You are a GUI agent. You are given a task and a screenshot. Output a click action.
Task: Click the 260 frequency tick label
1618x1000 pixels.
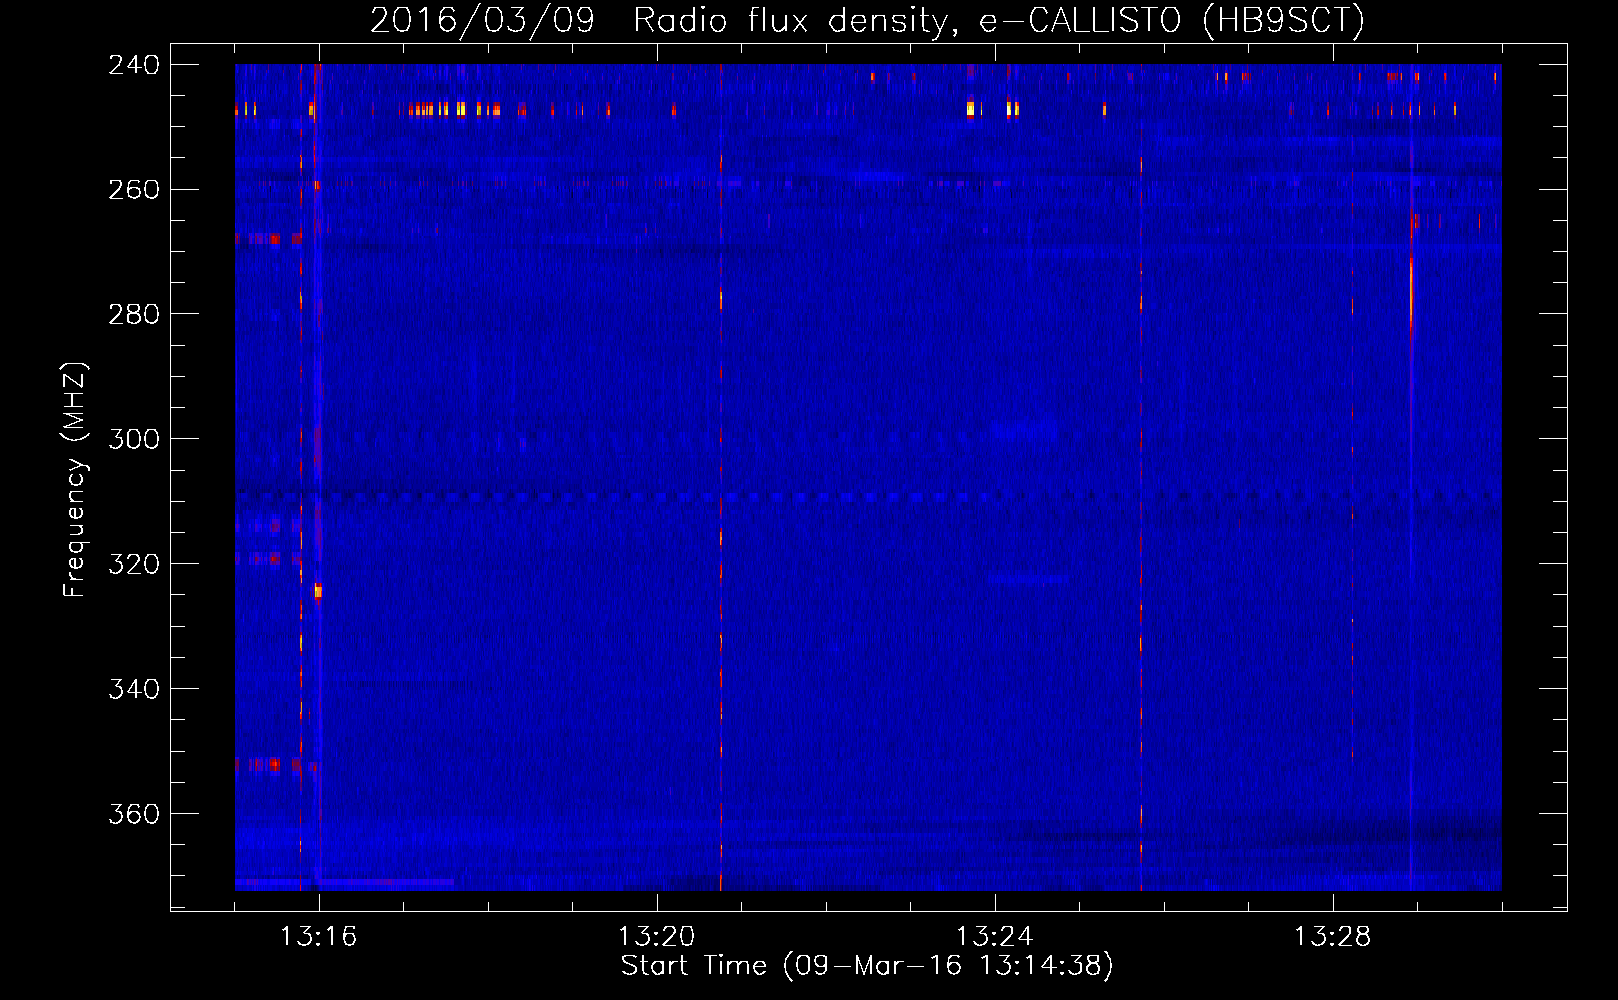[x=134, y=190]
